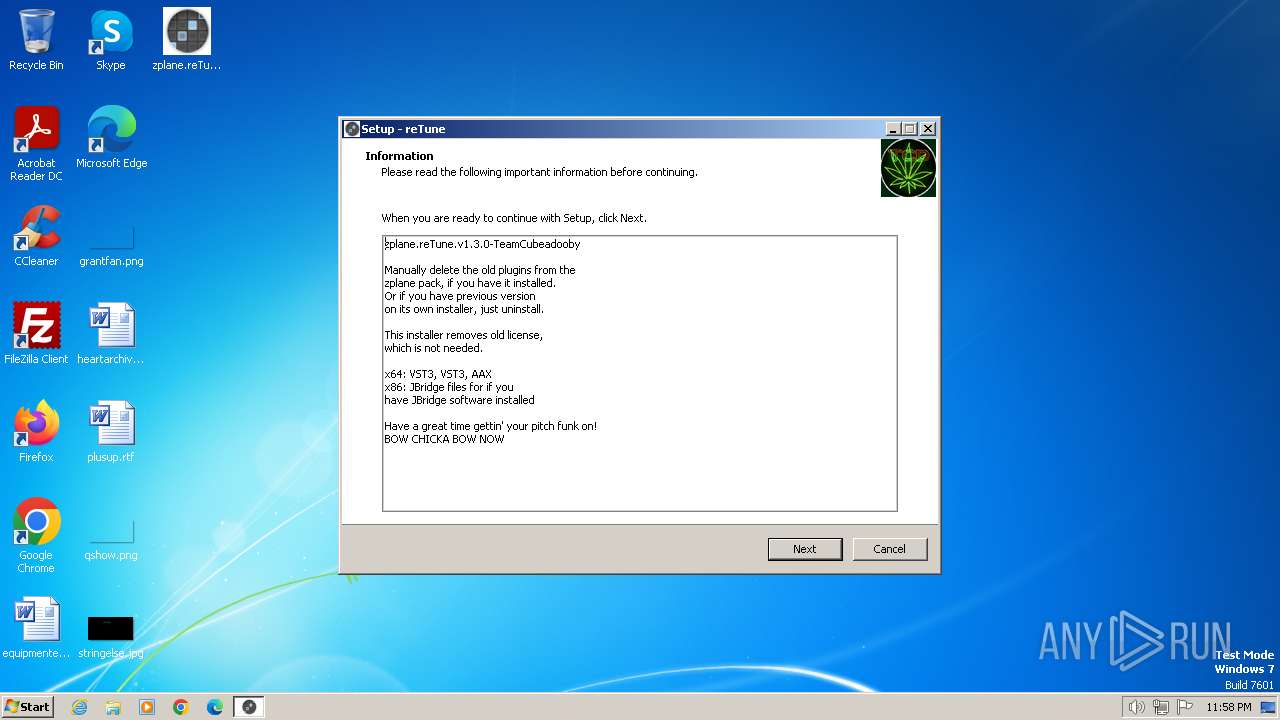
Task: Open Google Chrome desktop shortcut
Action: [x=36, y=536]
